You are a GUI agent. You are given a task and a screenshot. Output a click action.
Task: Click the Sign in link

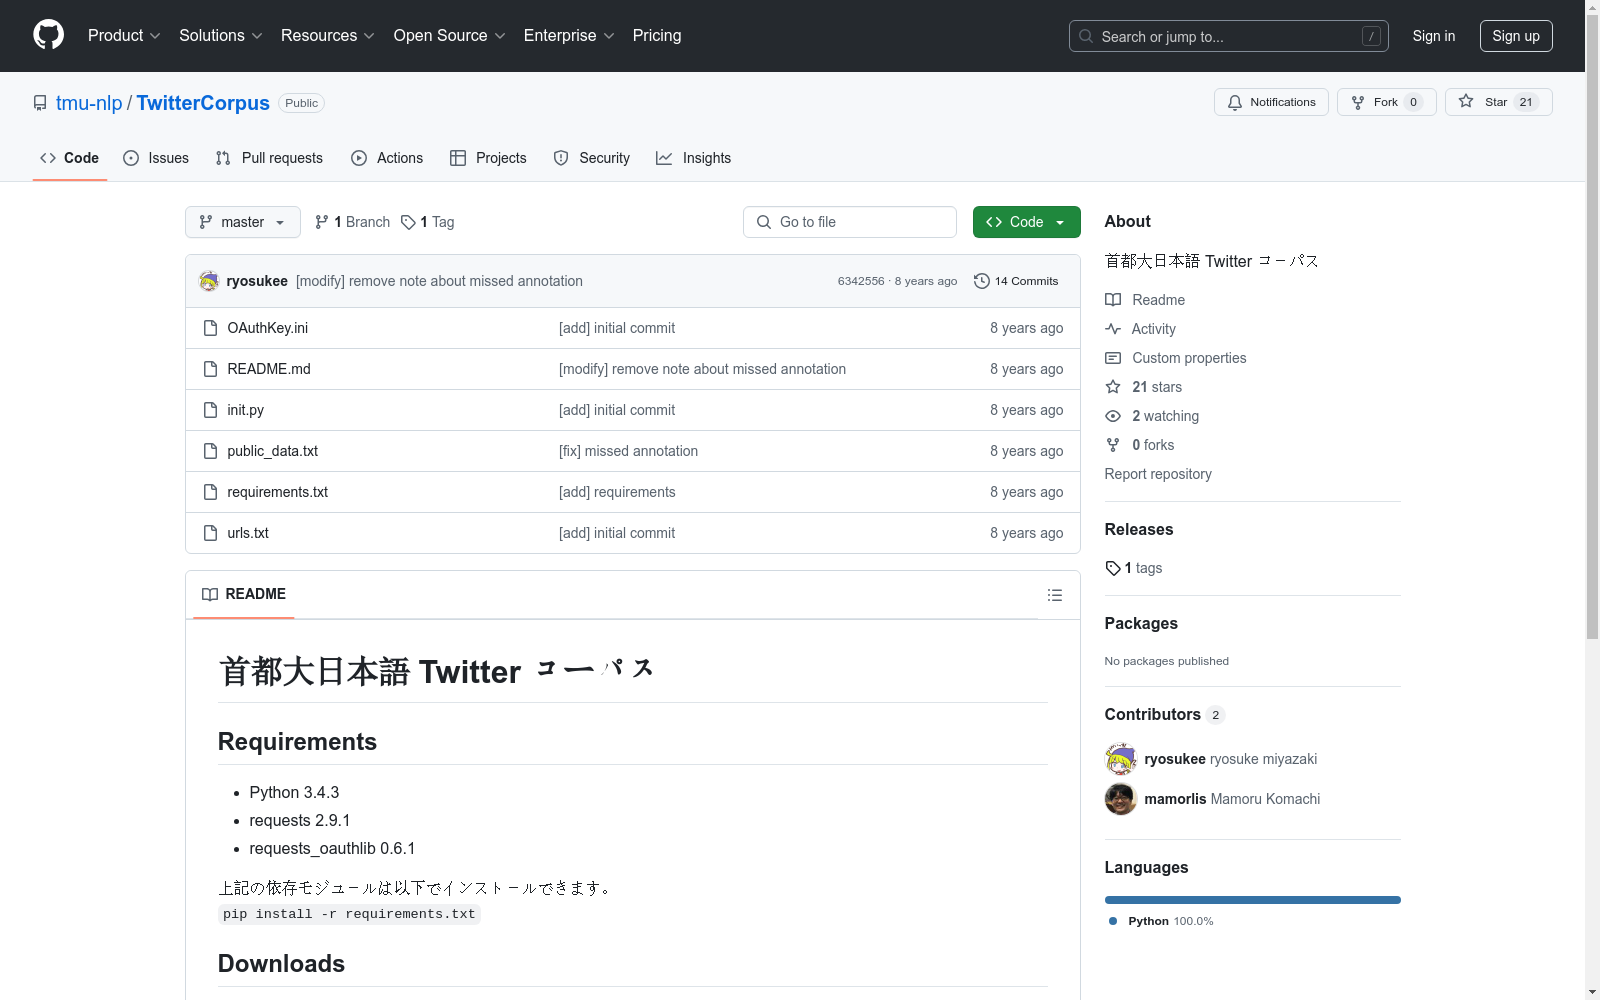pyautogui.click(x=1434, y=36)
